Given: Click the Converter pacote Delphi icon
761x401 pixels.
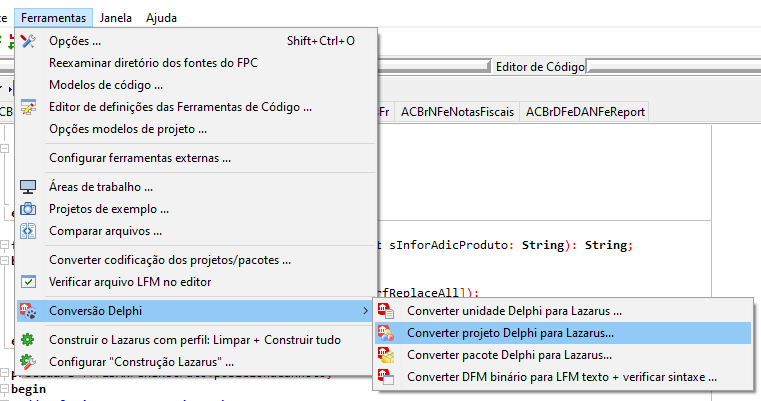Looking at the screenshot, I should pyautogui.click(x=386, y=355).
